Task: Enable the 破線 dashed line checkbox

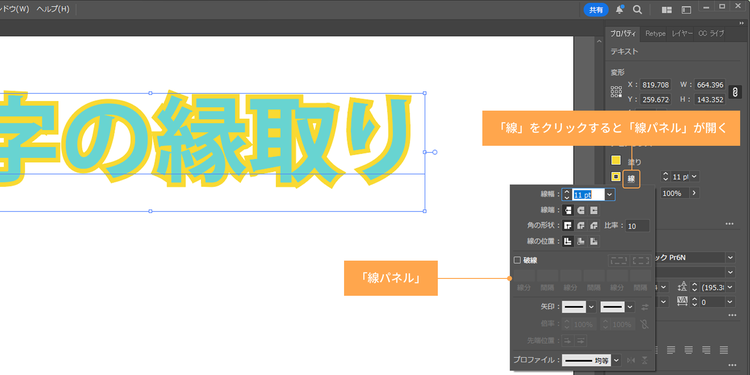Action: pos(517,261)
